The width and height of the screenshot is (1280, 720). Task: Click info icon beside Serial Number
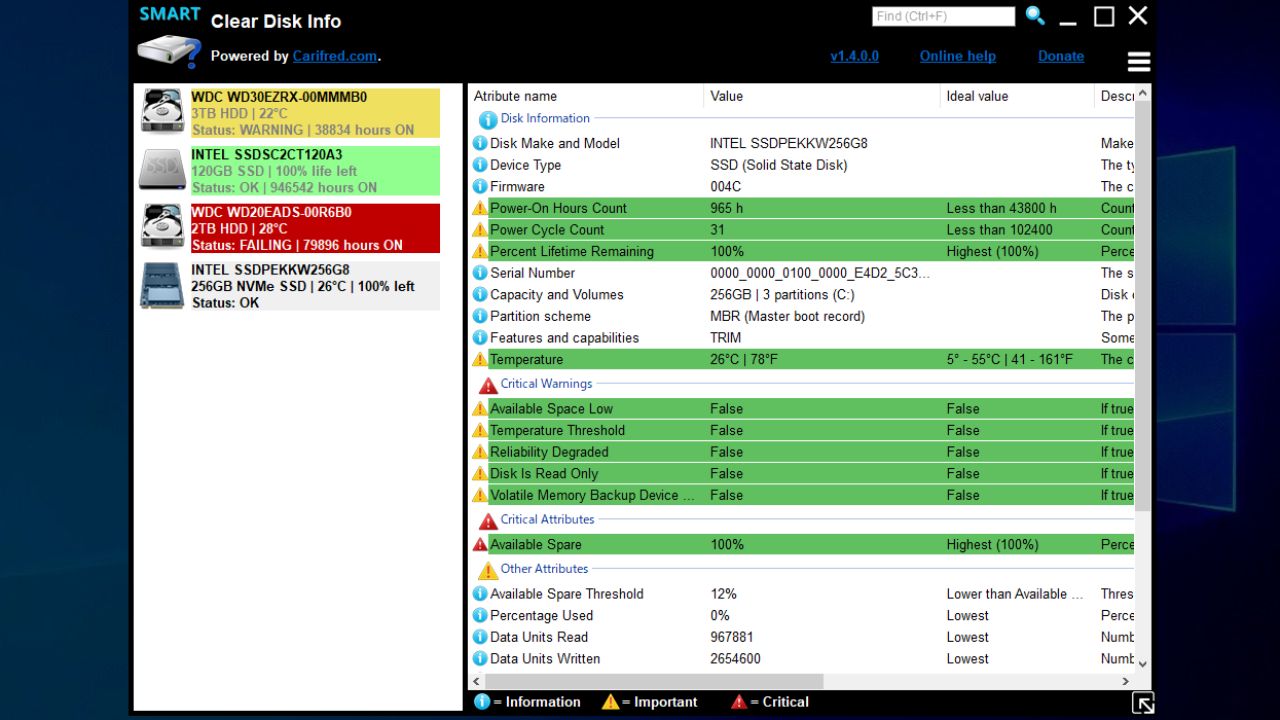(480, 273)
